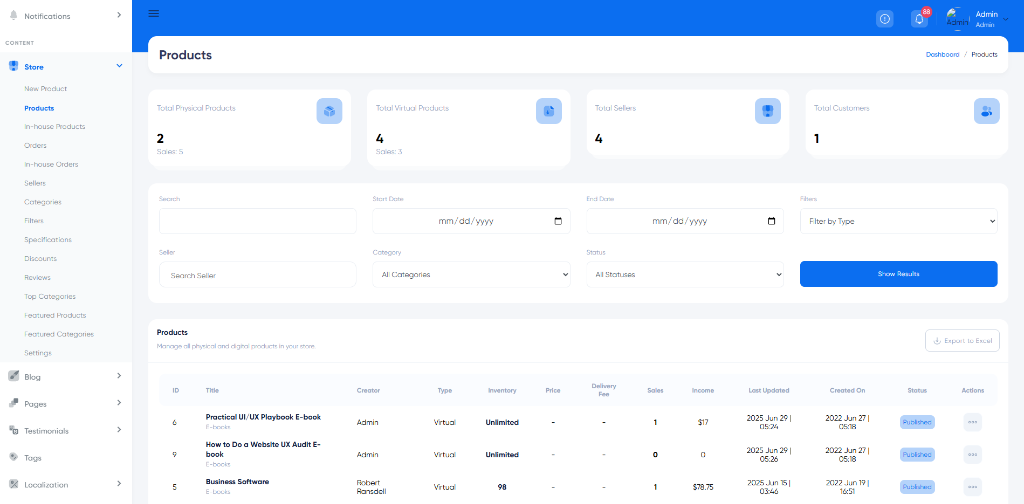Open Filters sidebar item
The width and height of the screenshot is (1024, 504).
point(34,221)
